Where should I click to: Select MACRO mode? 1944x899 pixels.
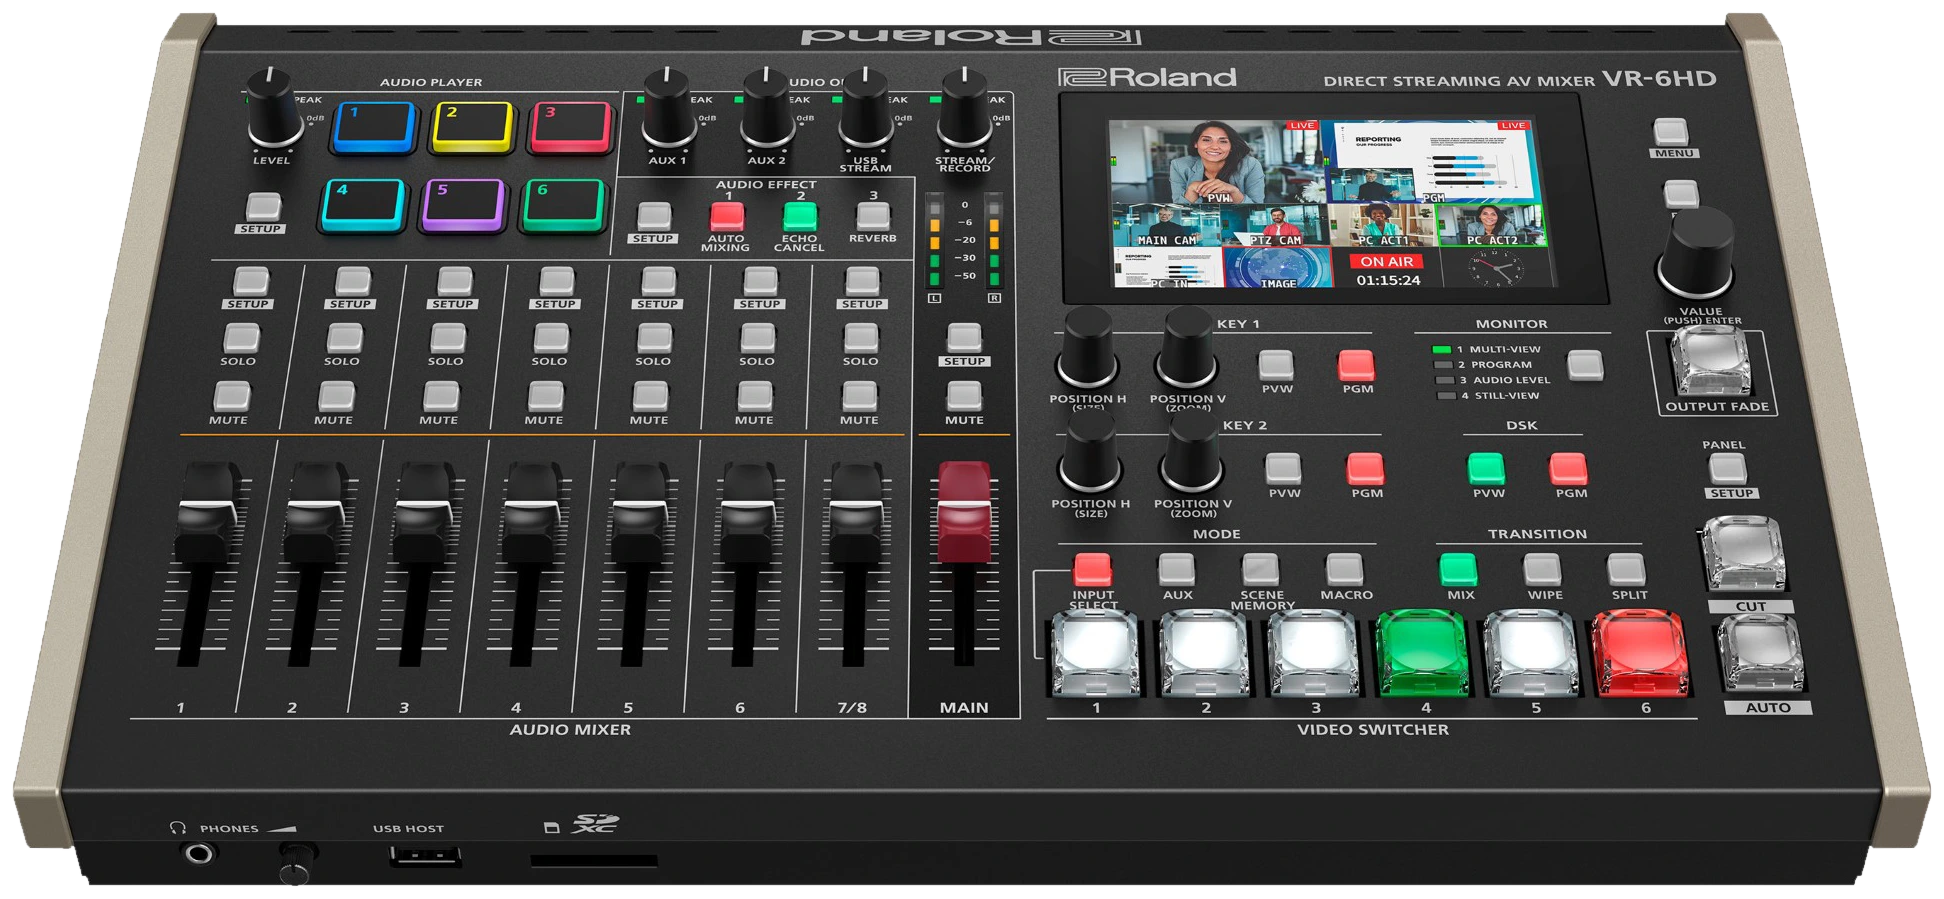[x=1344, y=569]
